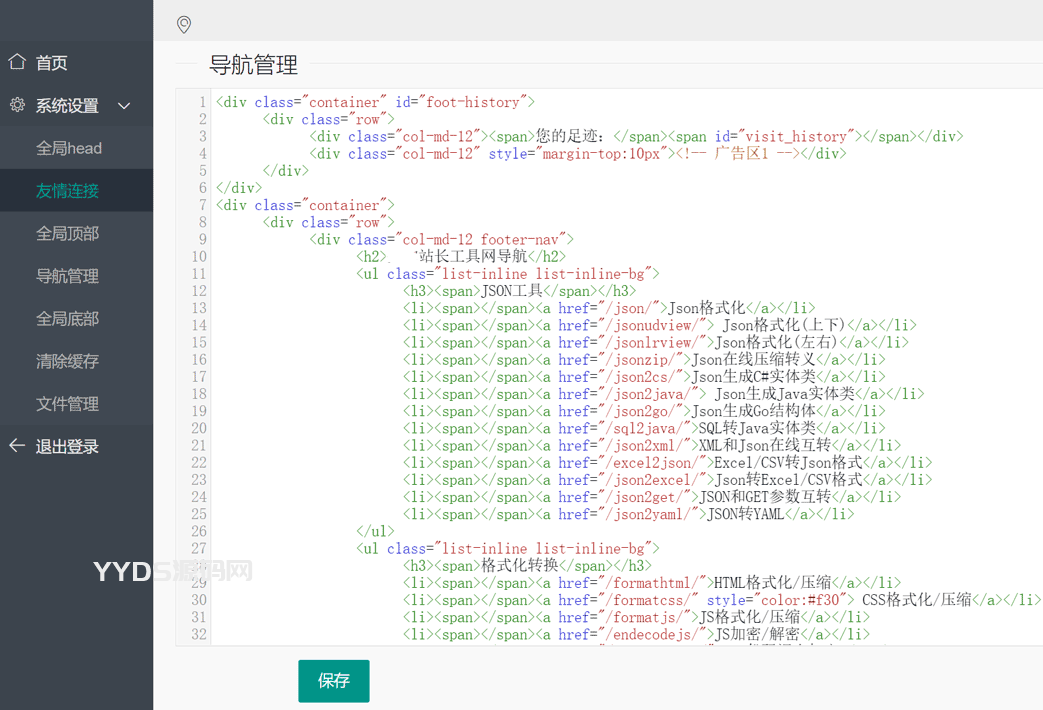
Task: Open the 文件管理 menu item
Action: [68, 404]
